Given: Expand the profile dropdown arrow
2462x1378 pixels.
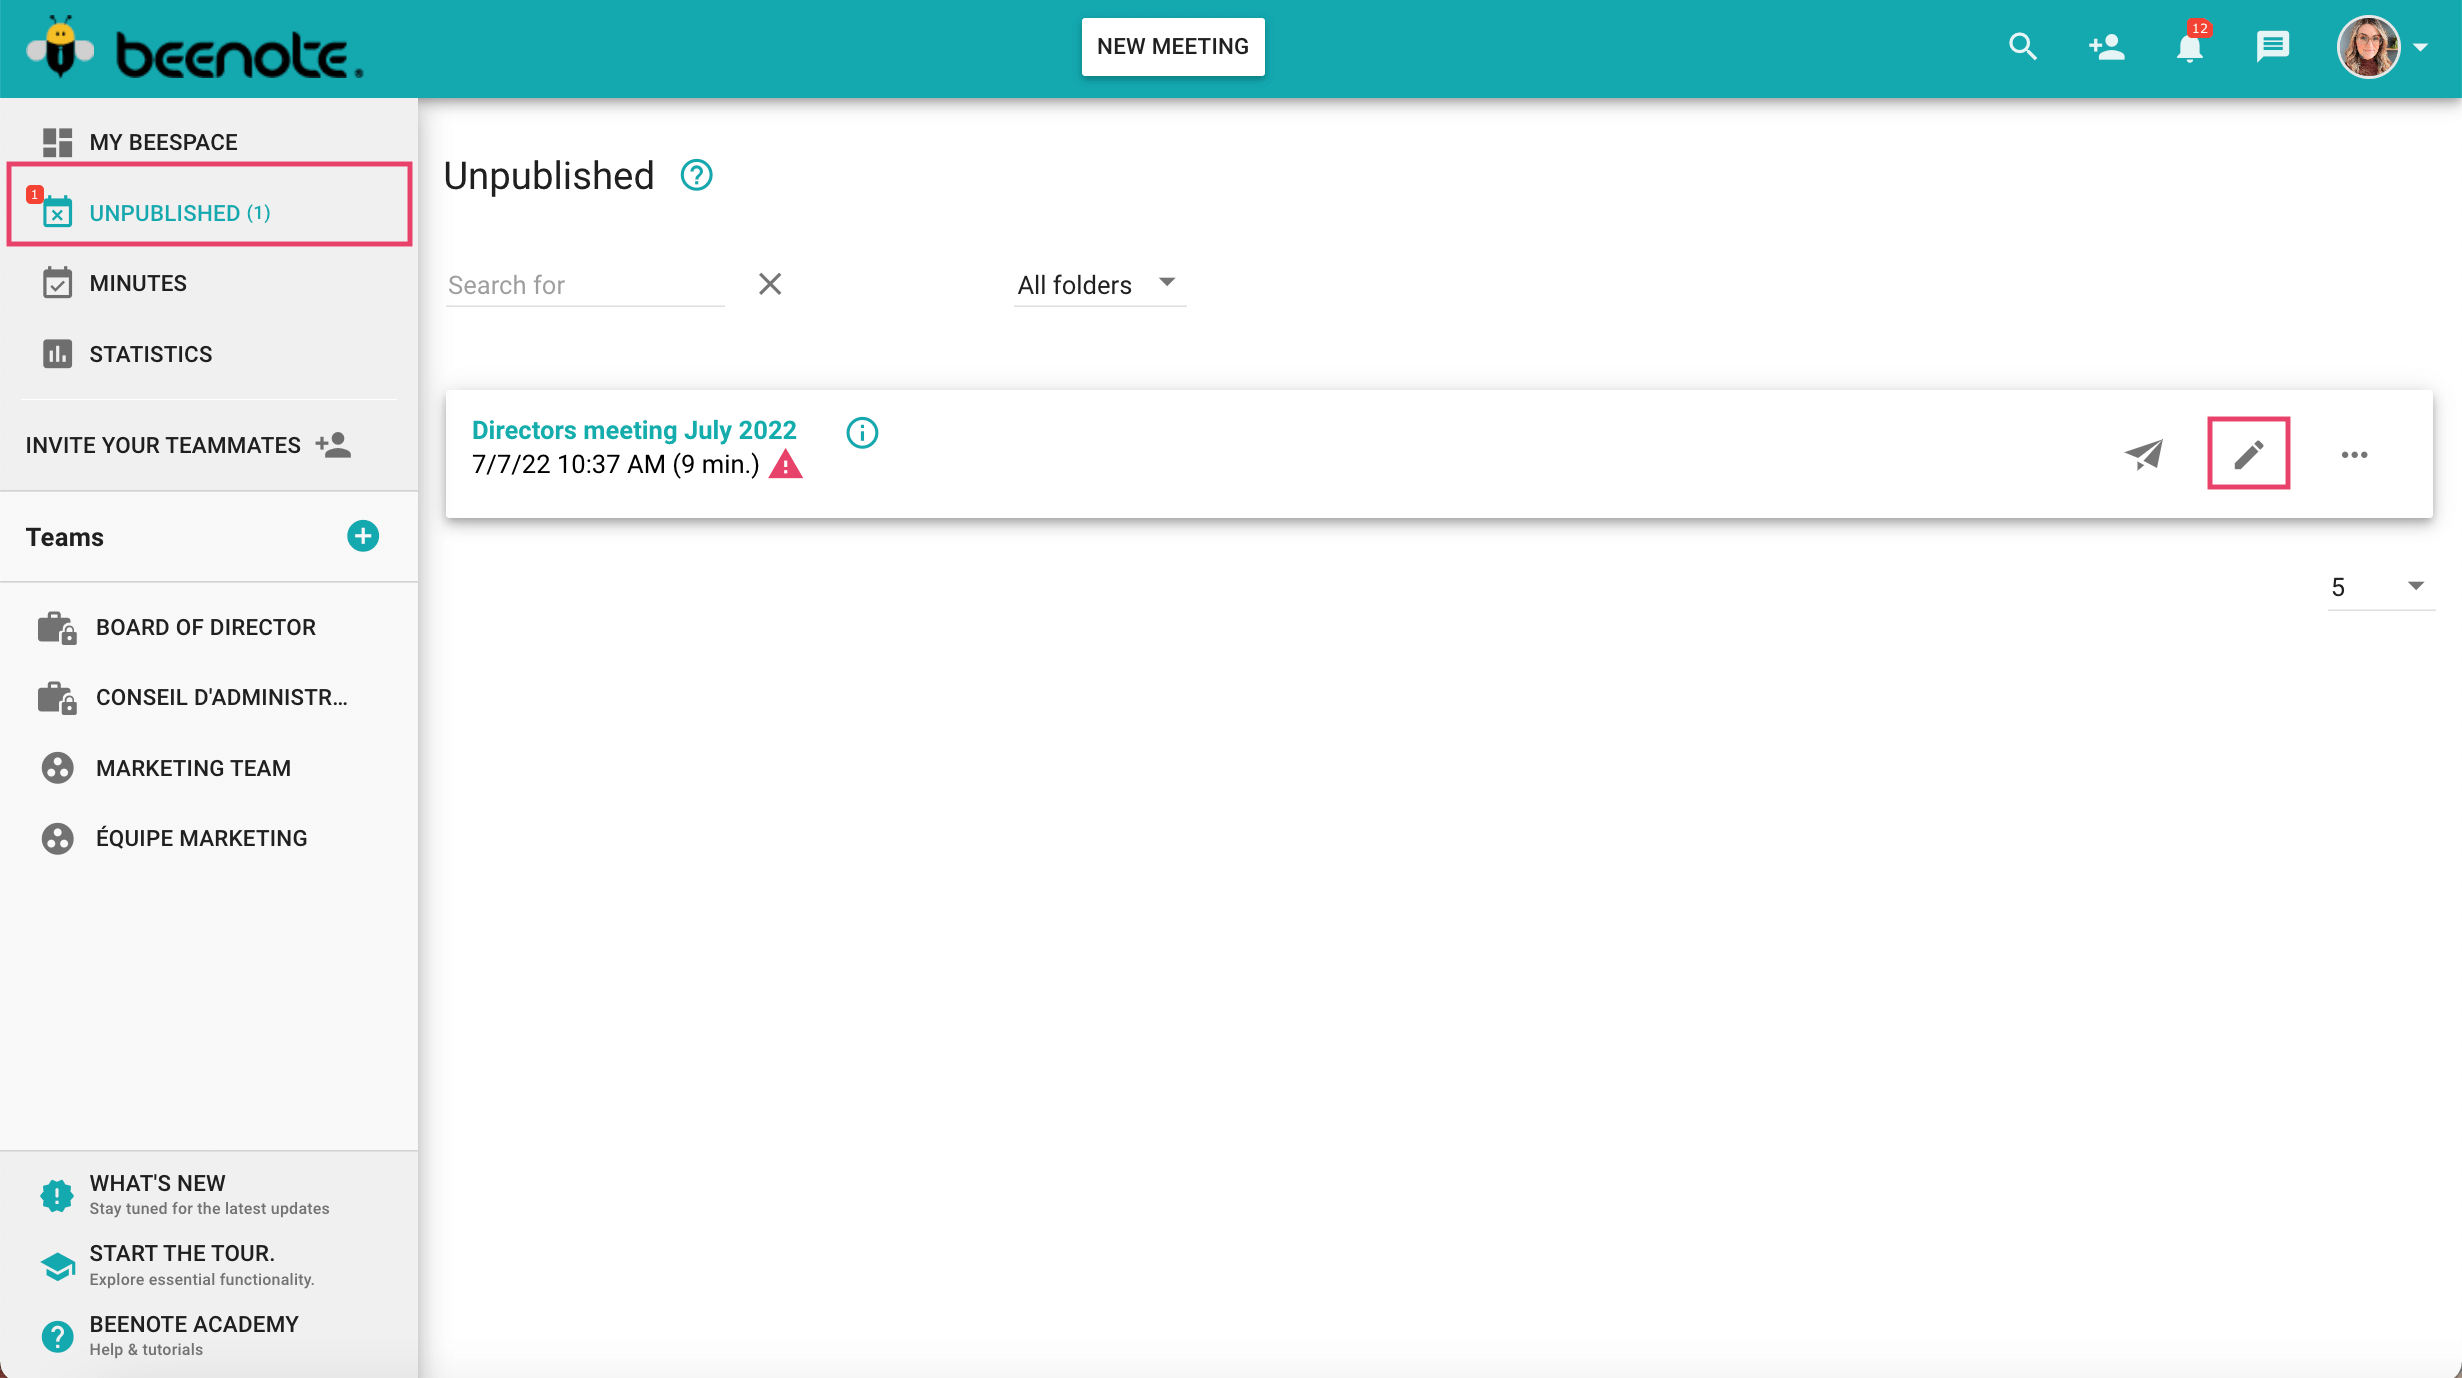Looking at the screenshot, I should (x=2421, y=47).
